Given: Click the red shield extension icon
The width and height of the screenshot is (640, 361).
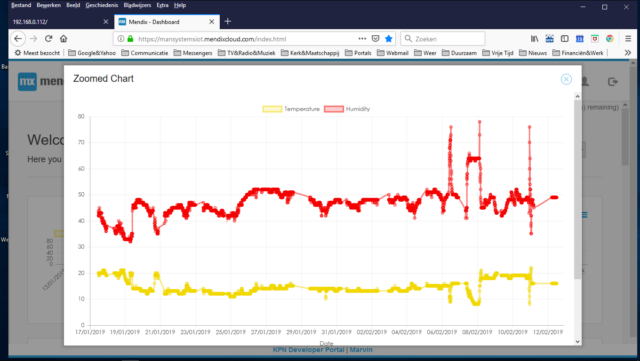Looking at the screenshot, I should (x=595, y=39).
